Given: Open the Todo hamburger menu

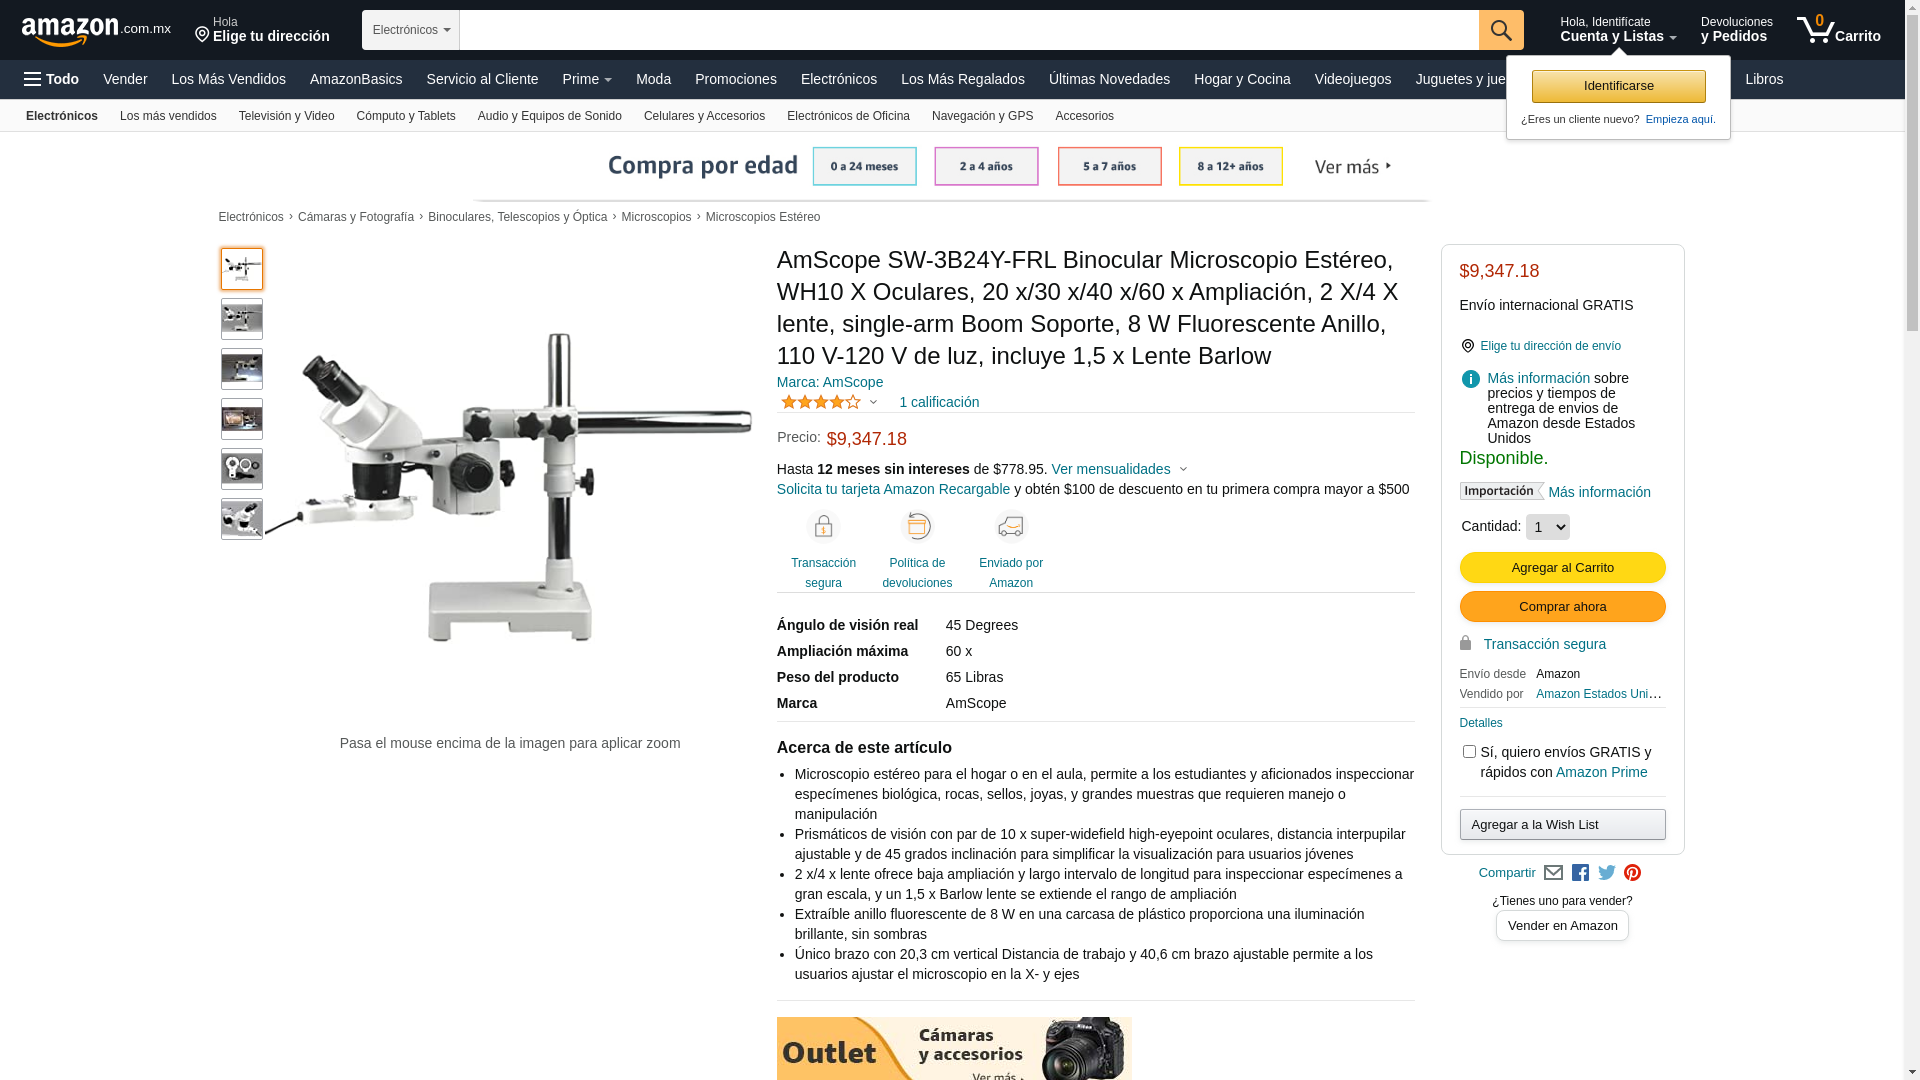Looking at the screenshot, I should (52, 79).
